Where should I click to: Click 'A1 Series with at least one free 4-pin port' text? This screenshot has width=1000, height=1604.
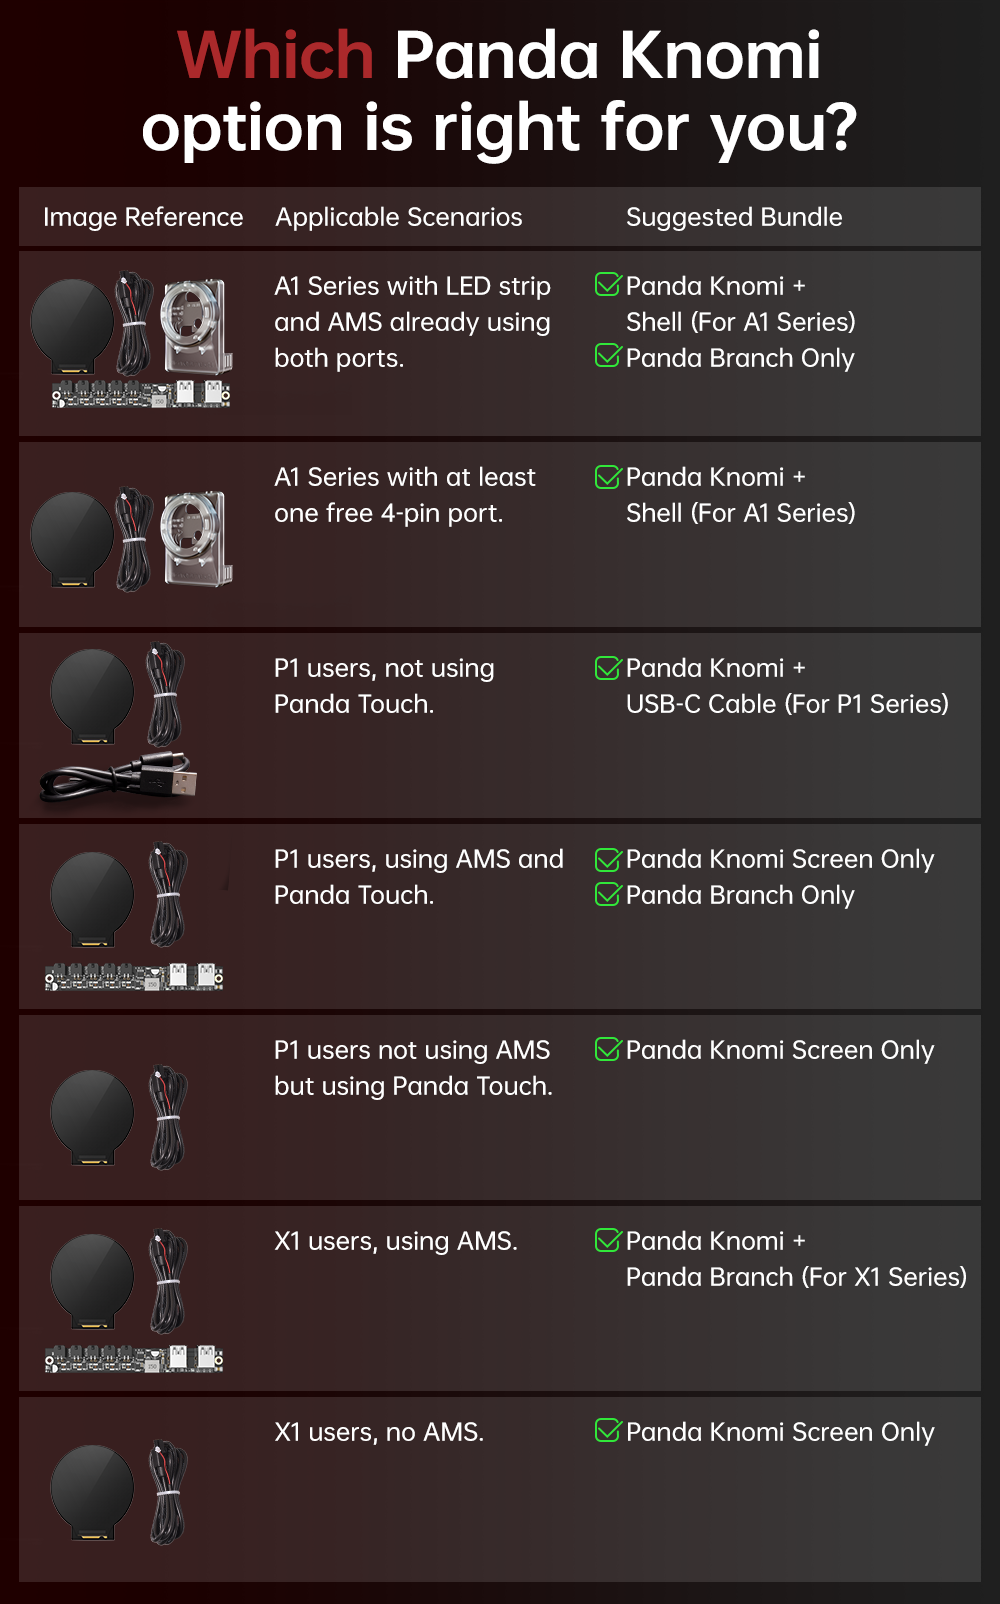[x=404, y=495]
